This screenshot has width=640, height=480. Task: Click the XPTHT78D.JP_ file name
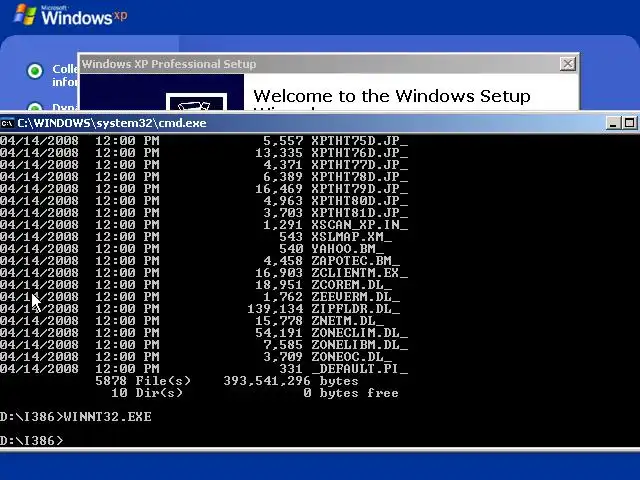click(360, 177)
